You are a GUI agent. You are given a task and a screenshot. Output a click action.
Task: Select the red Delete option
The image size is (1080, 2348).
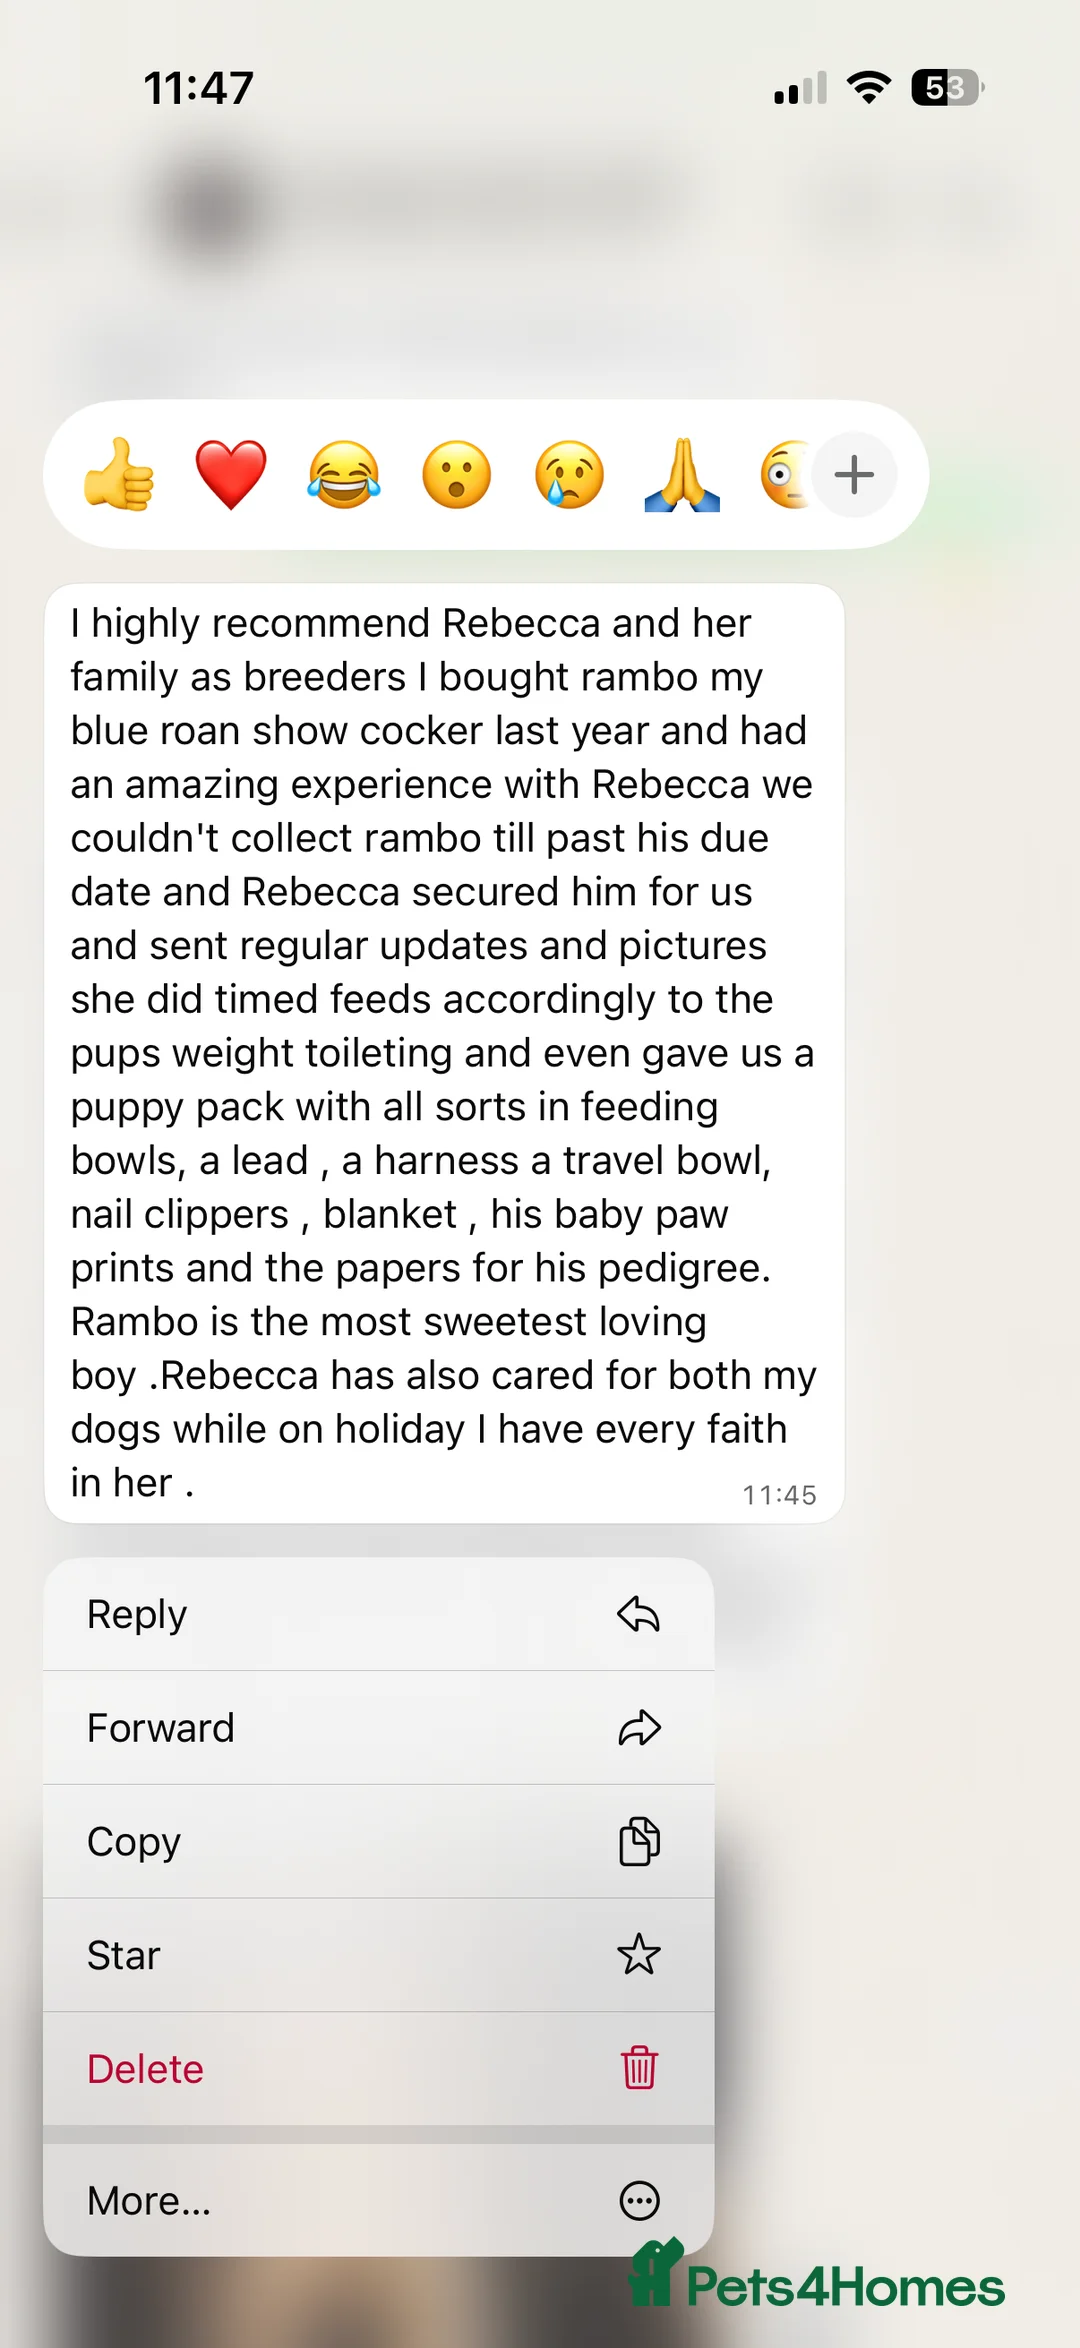(145, 2068)
